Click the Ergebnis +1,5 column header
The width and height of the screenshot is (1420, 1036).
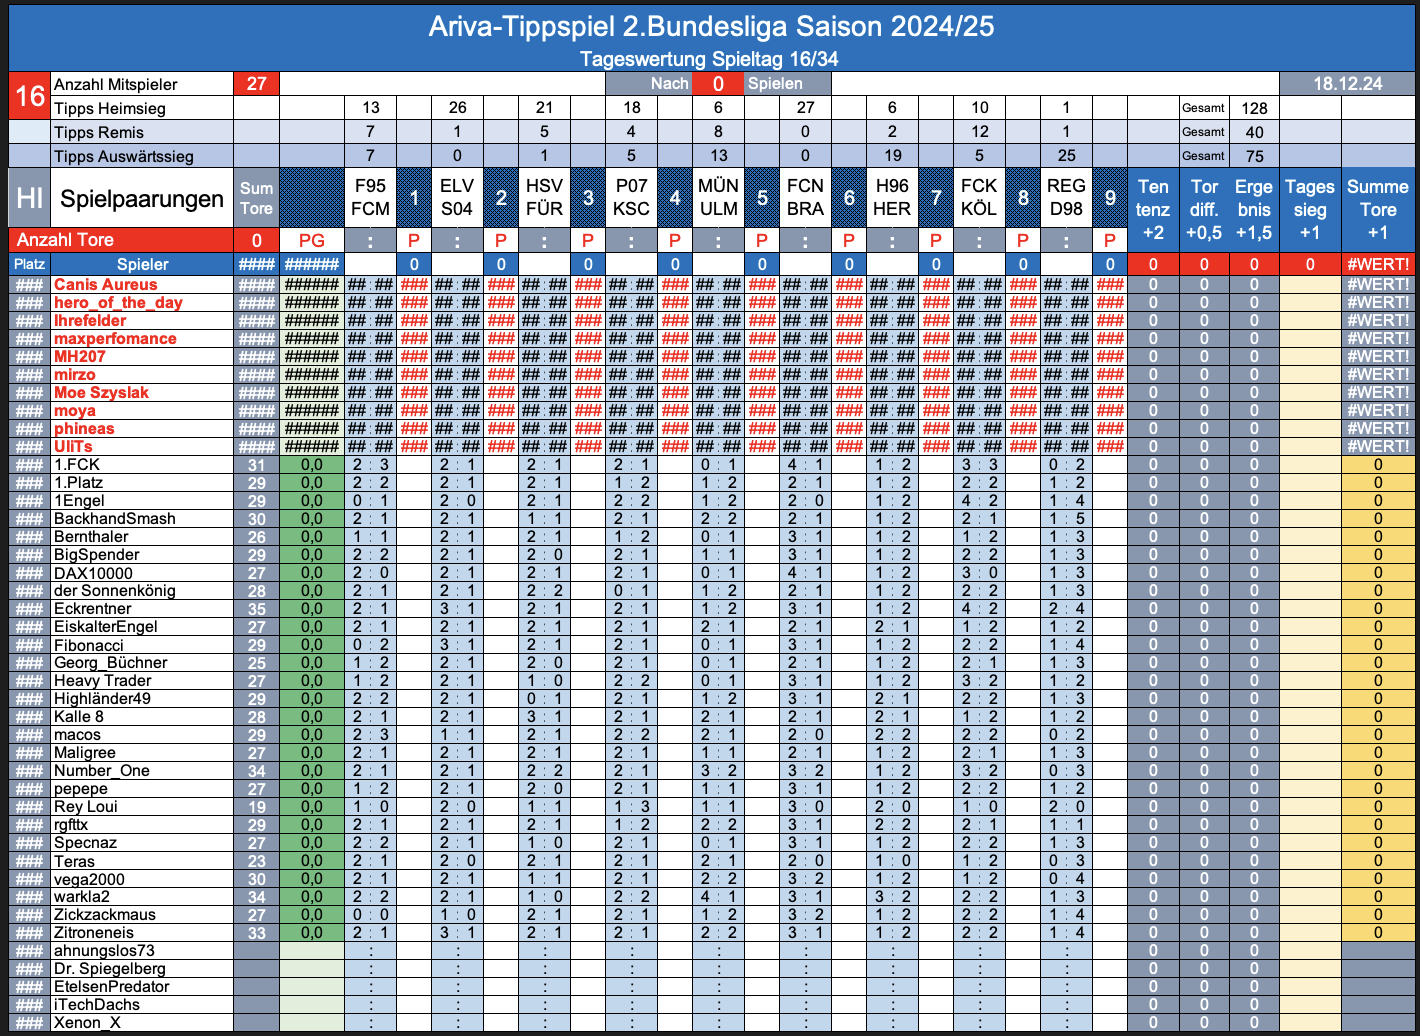[1254, 209]
